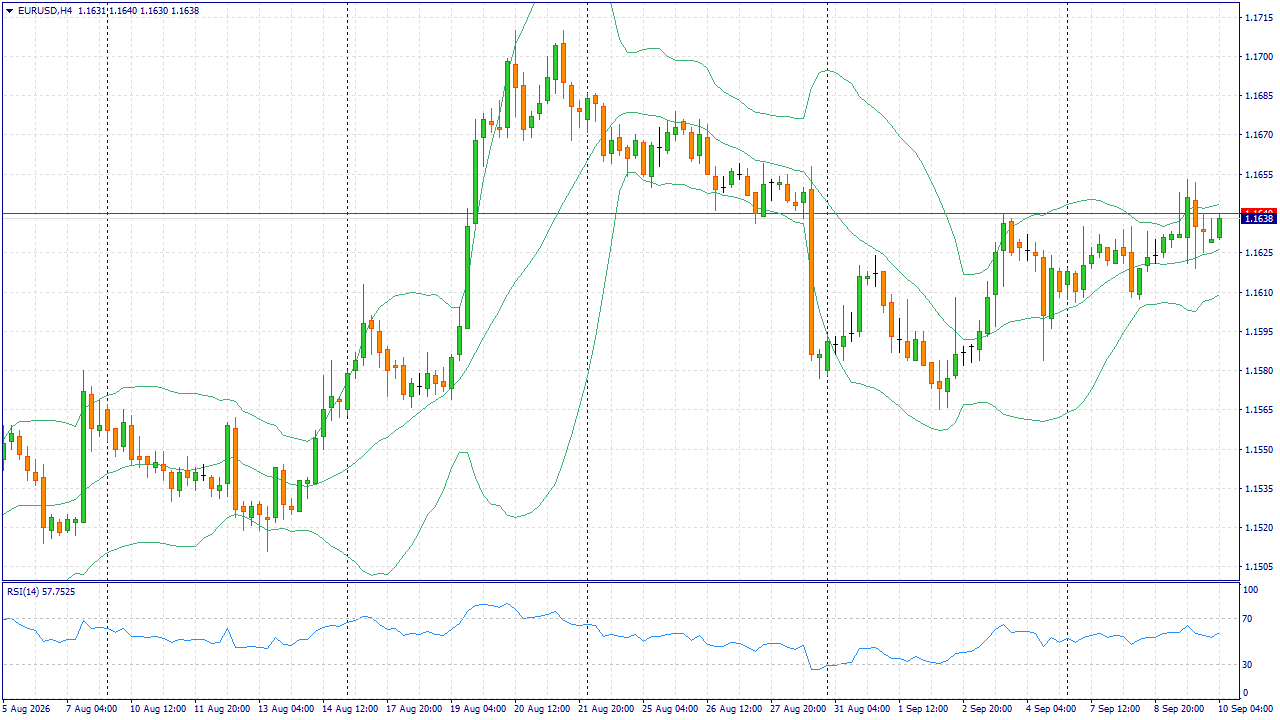This screenshot has width=1280, height=720.
Task: Select the 21 Aug 20:00 time label
Action: pos(607,708)
